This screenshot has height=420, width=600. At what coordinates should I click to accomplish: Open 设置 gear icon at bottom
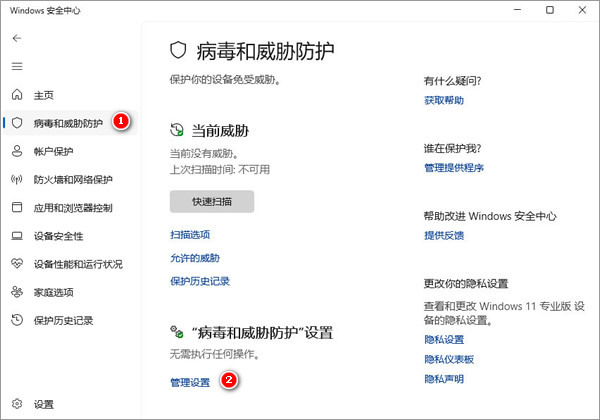click(16, 405)
